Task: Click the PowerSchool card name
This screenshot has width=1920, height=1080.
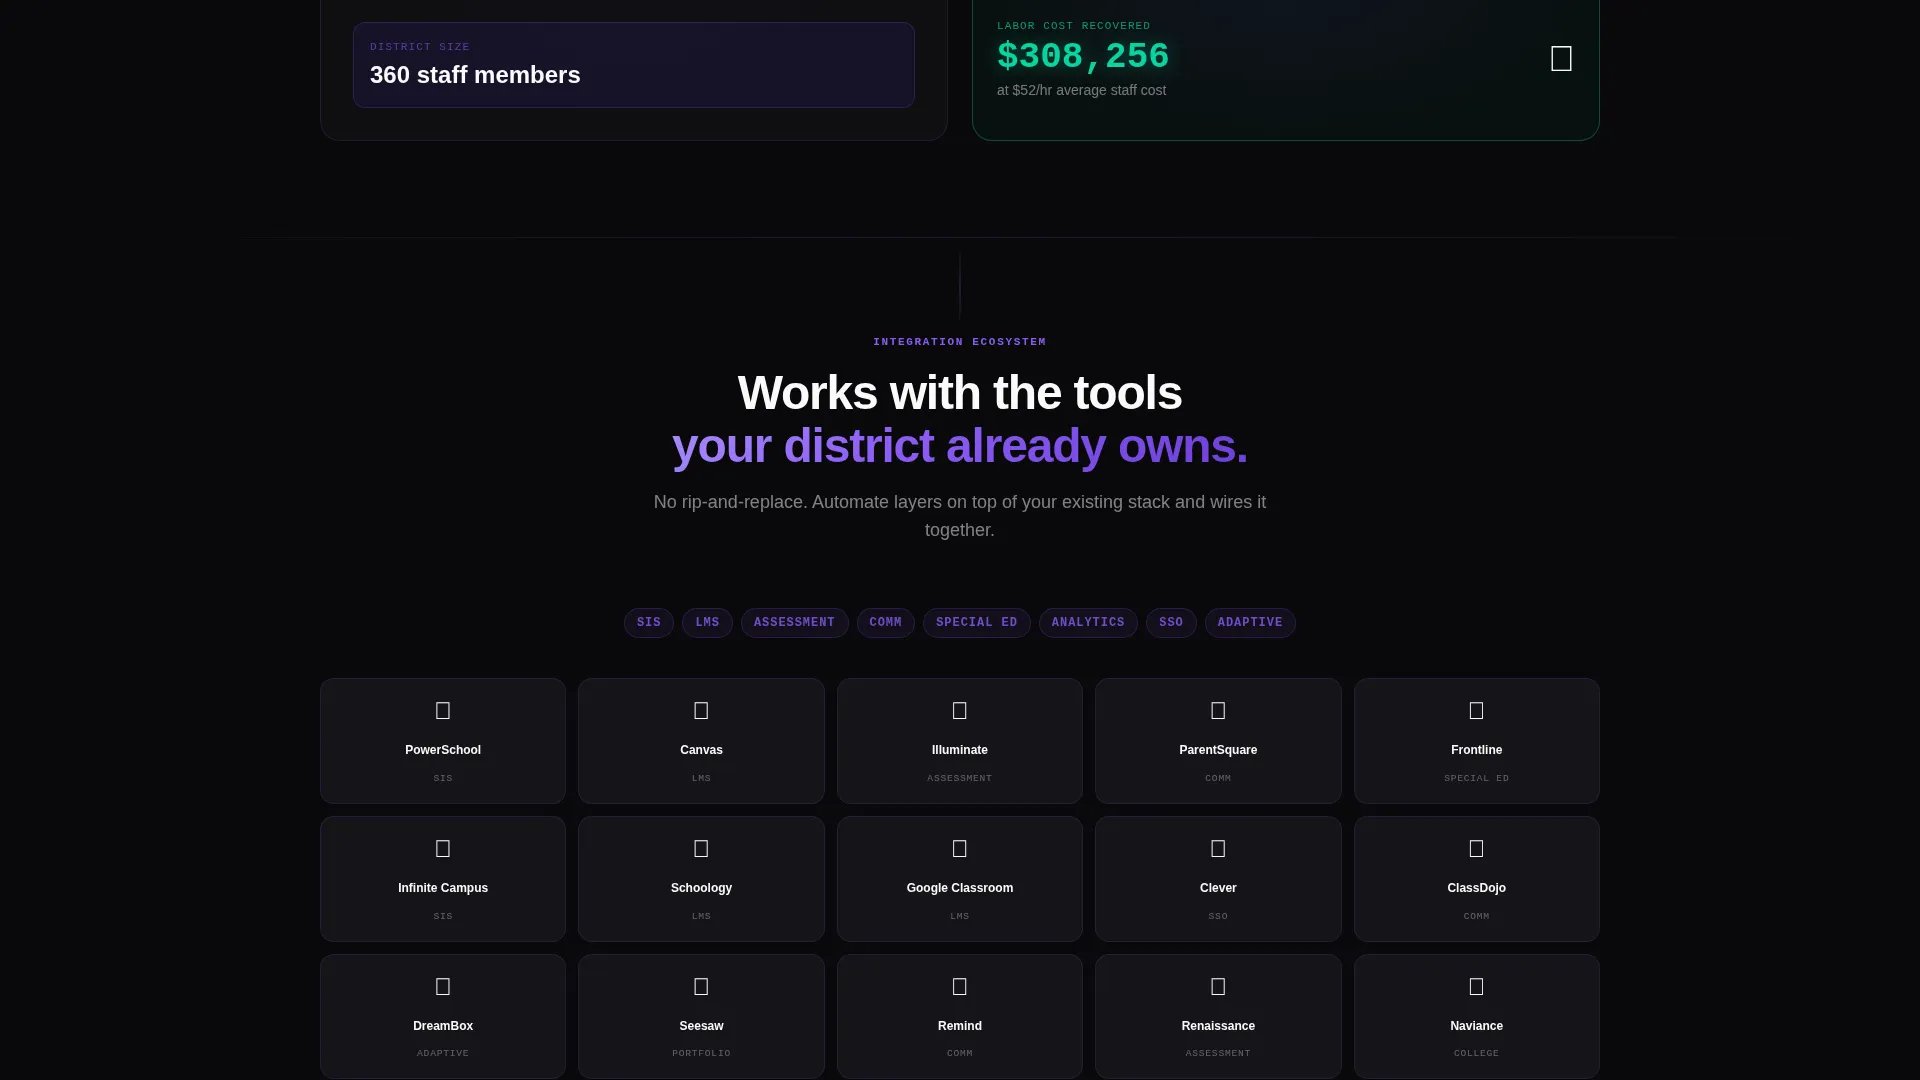Action: [x=443, y=750]
